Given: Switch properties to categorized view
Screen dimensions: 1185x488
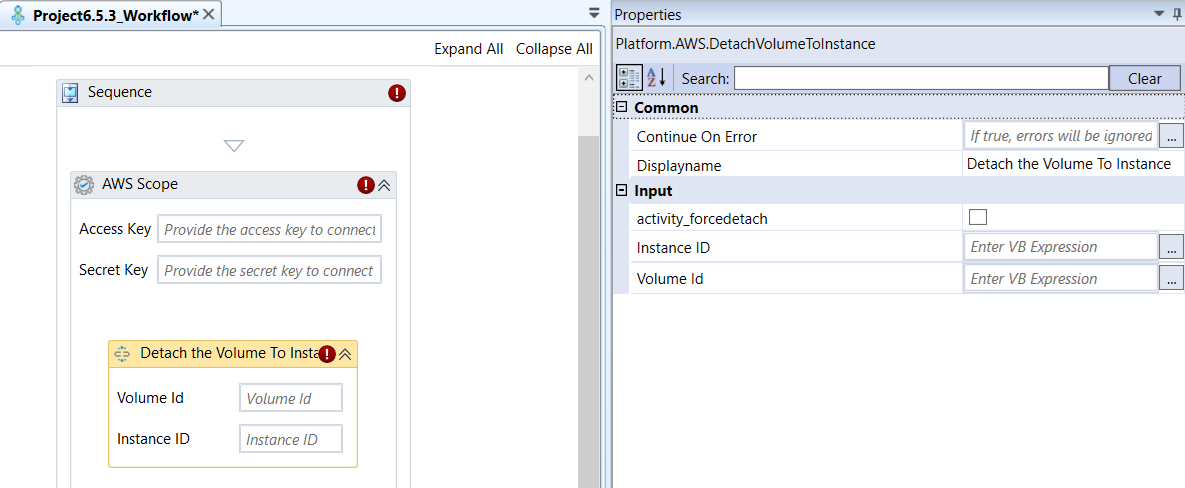Looking at the screenshot, I should click(630, 78).
